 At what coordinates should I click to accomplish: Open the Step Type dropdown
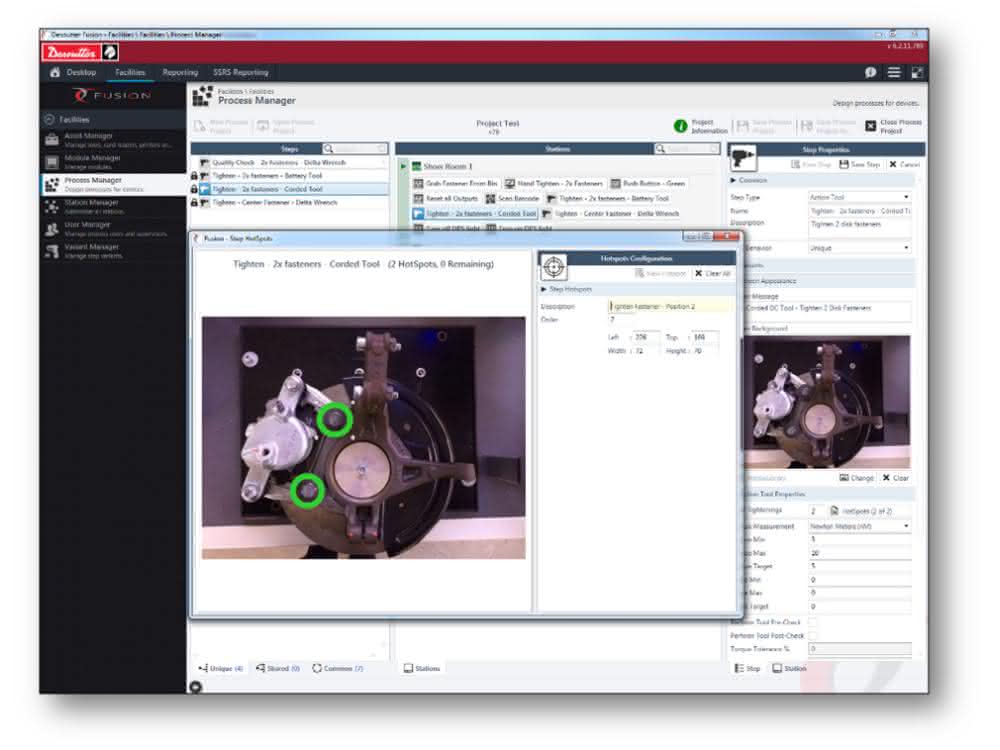coord(860,197)
